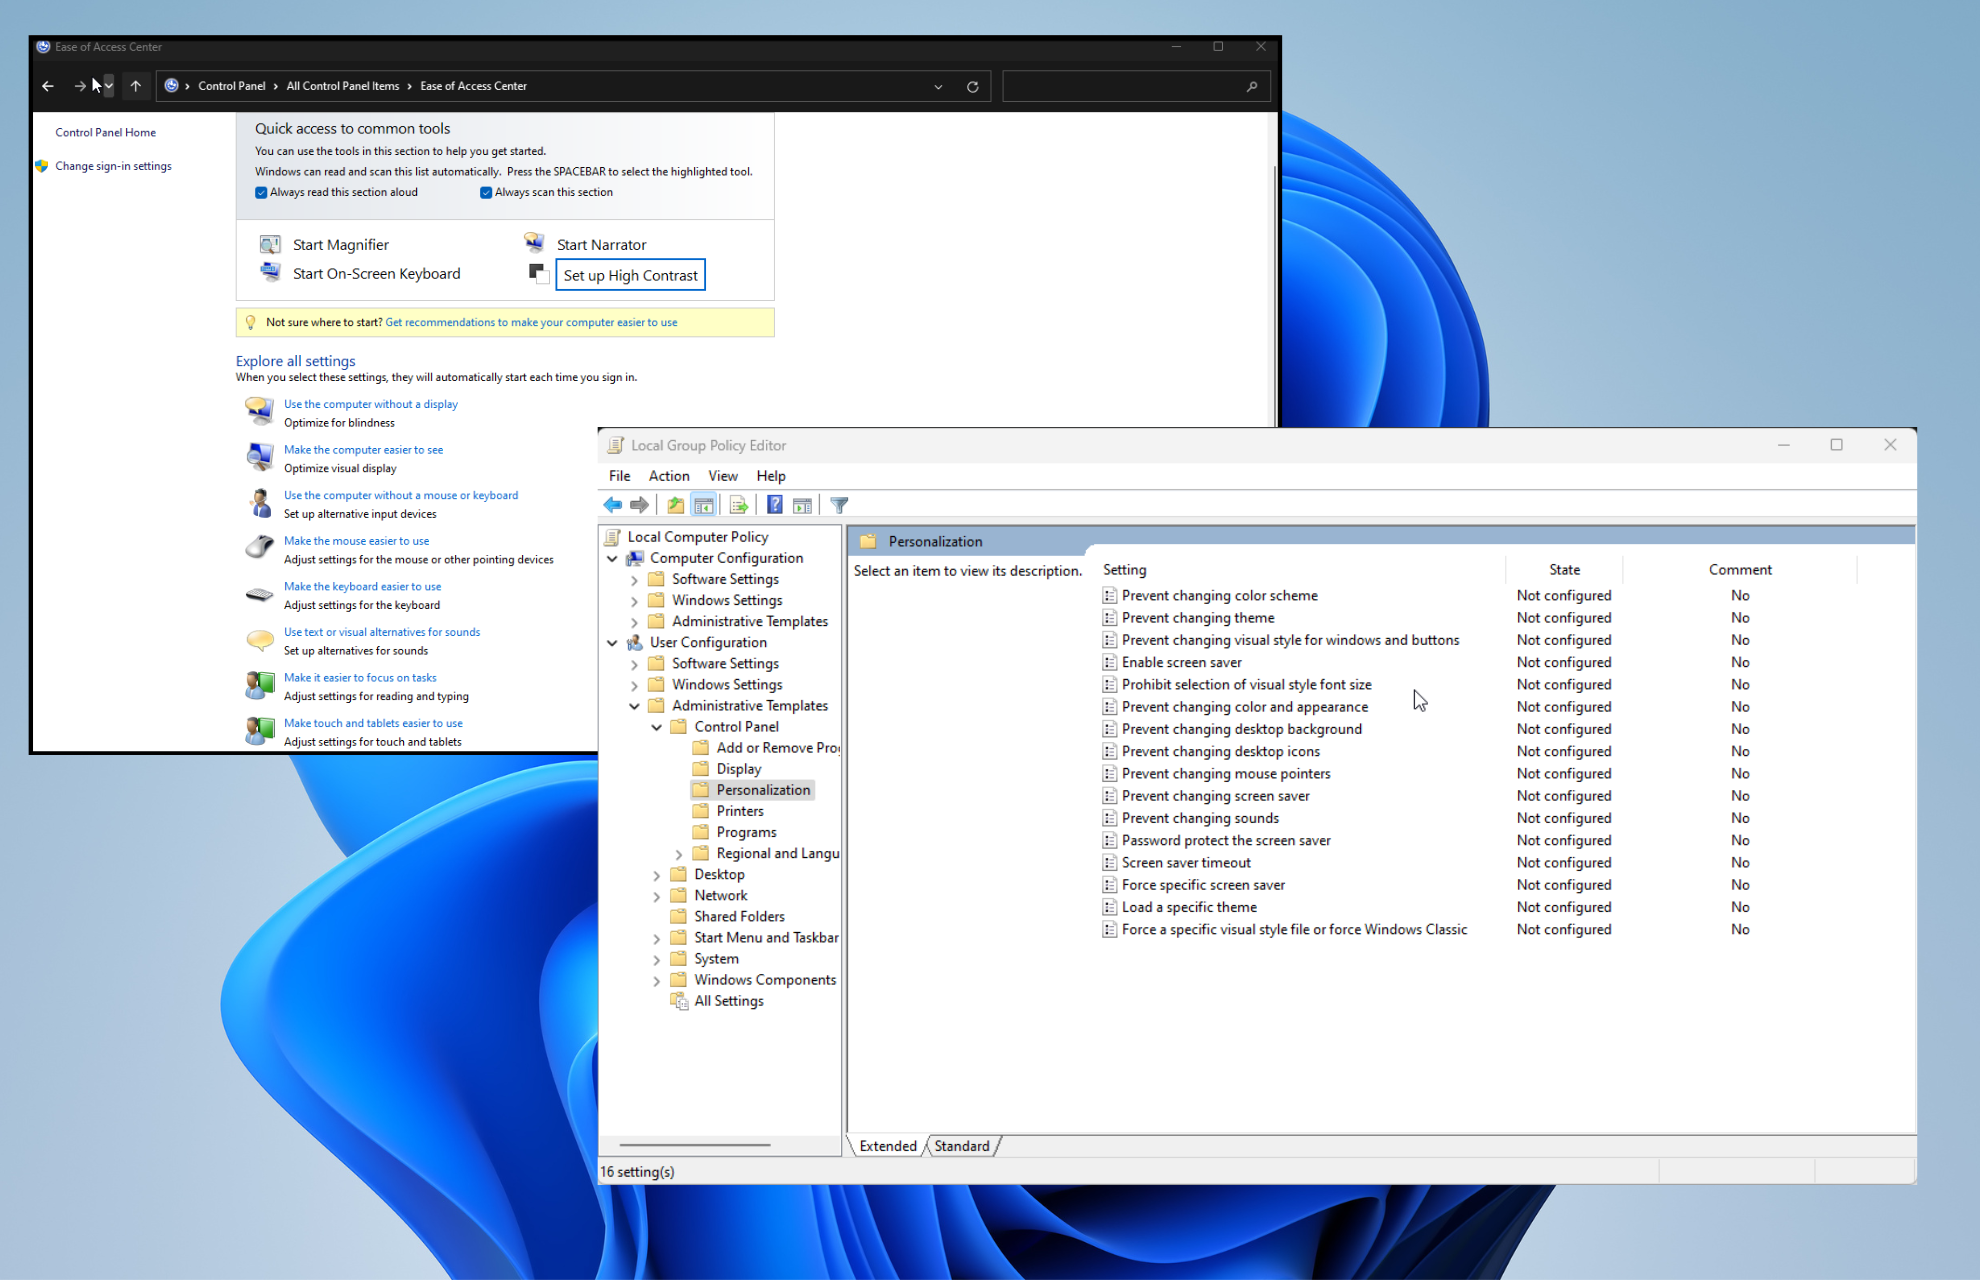Click the refresh icon in Ease of Access address bar
The height and width of the screenshot is (1280, 1980).
point(972,86)
